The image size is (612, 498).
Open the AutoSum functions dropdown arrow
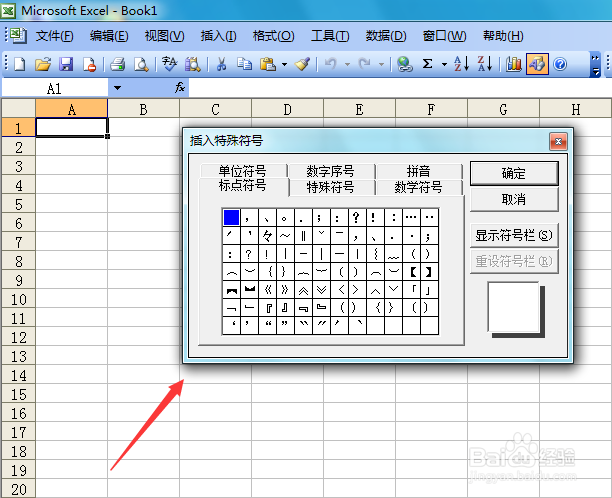(444, 64)
